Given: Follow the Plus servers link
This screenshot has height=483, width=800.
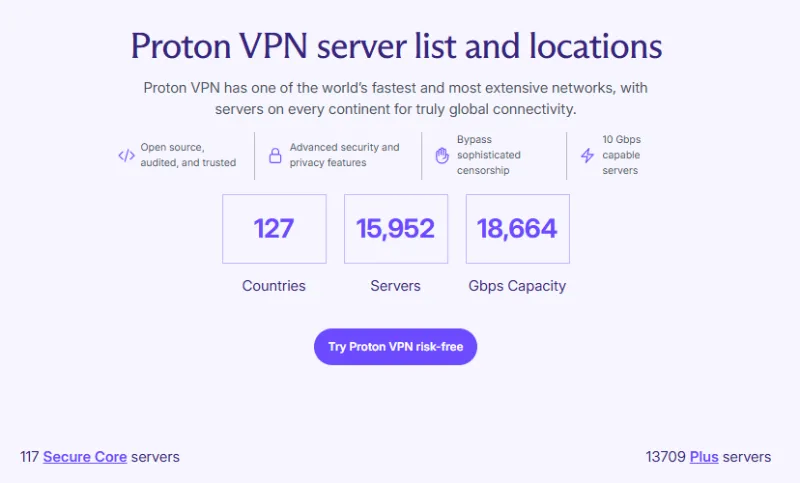Looking at the screenshot, I should point(704,457).
